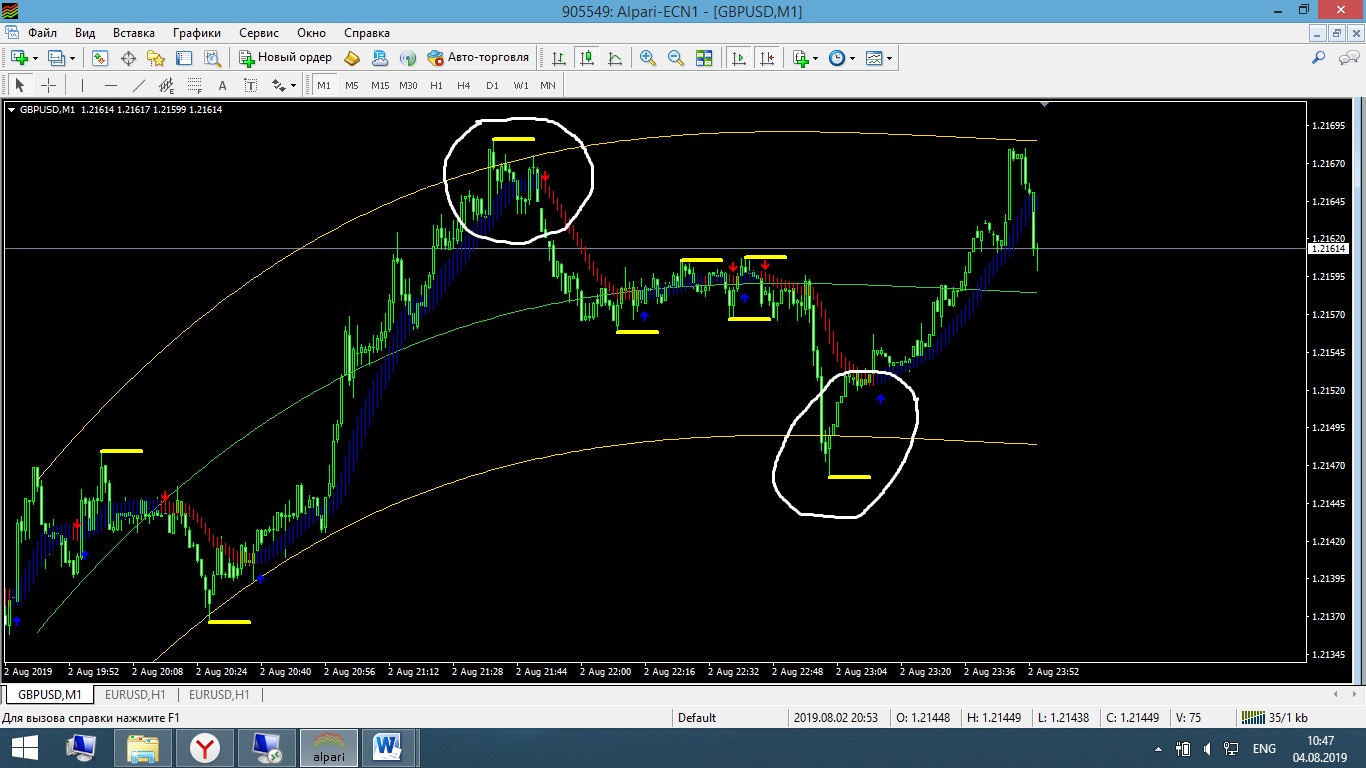Toggle chart auto scroll

pyautogui.click(x=739, y=58)
